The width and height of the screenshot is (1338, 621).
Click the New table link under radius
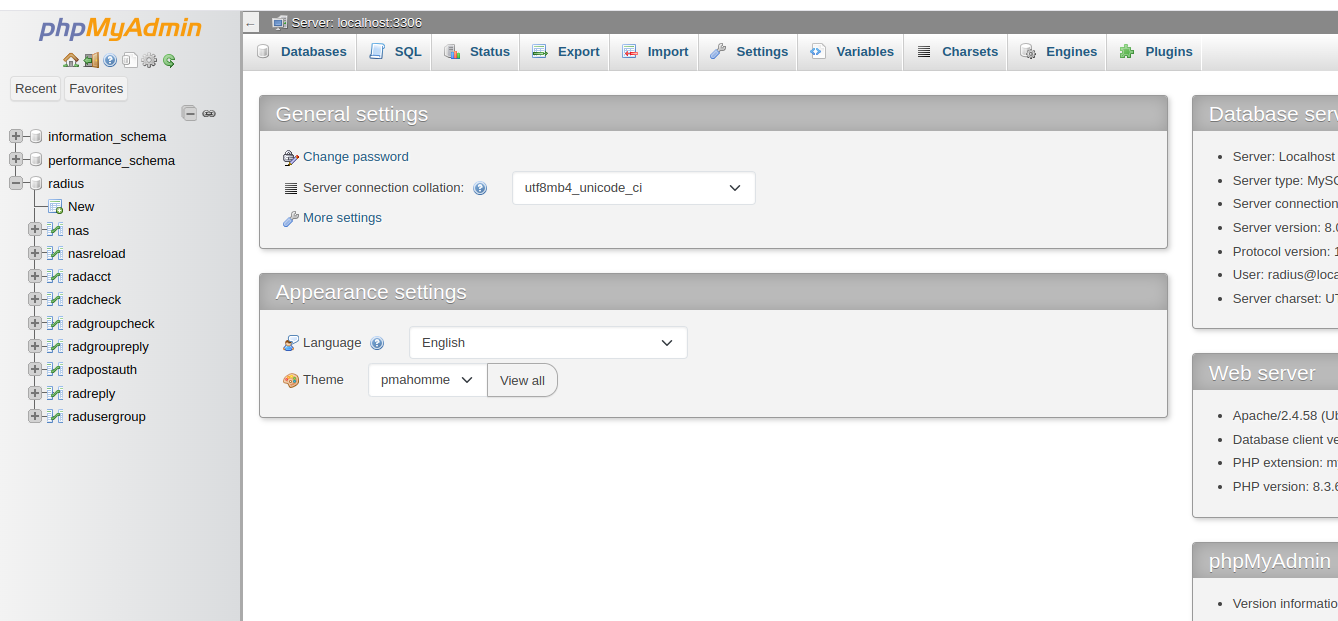81,207
